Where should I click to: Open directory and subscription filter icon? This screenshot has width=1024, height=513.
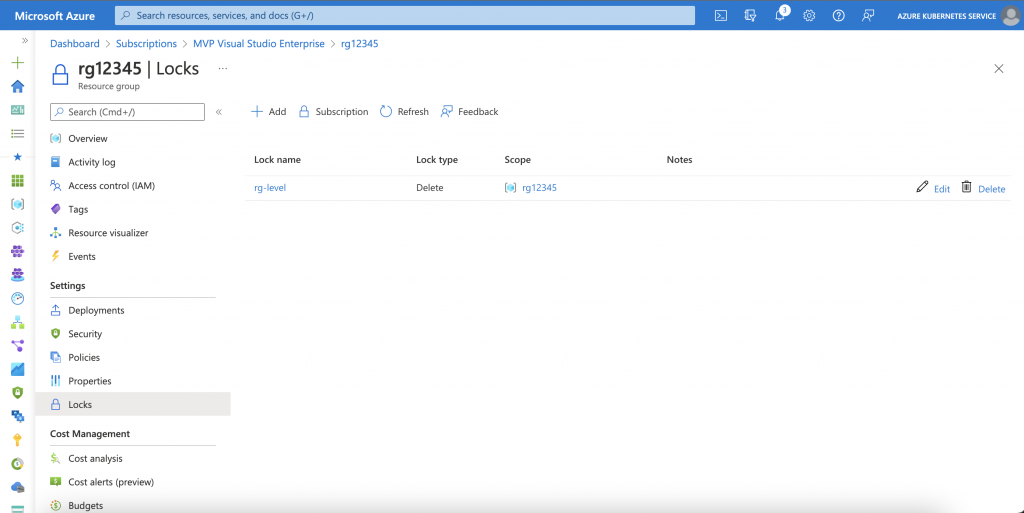pos(750,15)
